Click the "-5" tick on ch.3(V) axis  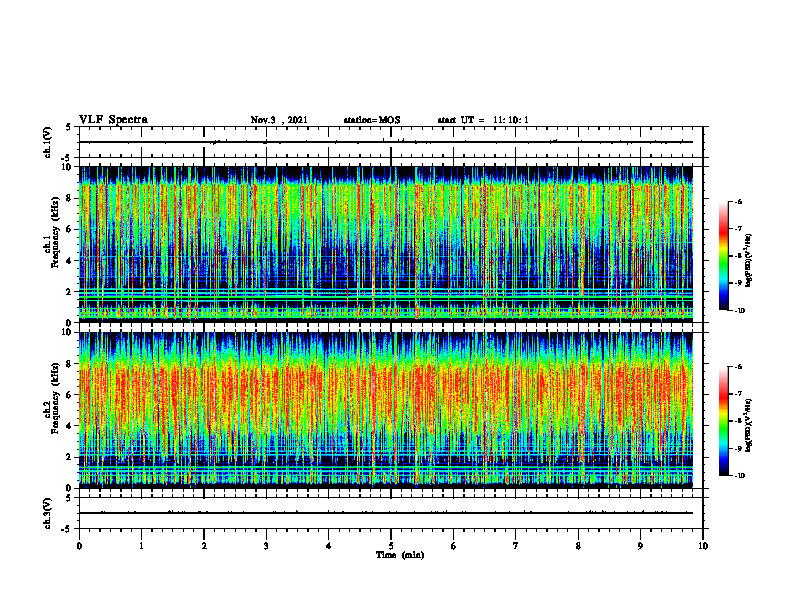68,529
